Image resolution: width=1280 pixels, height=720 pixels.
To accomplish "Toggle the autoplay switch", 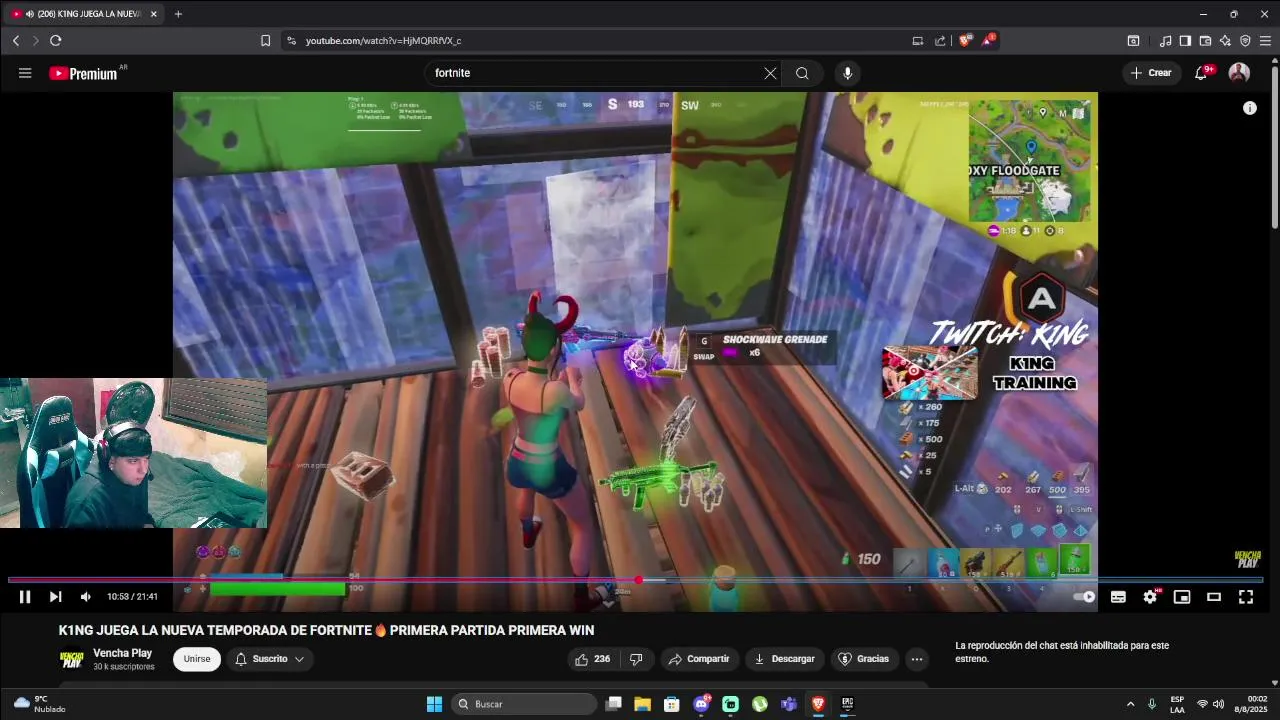I will coord(1084,597).
